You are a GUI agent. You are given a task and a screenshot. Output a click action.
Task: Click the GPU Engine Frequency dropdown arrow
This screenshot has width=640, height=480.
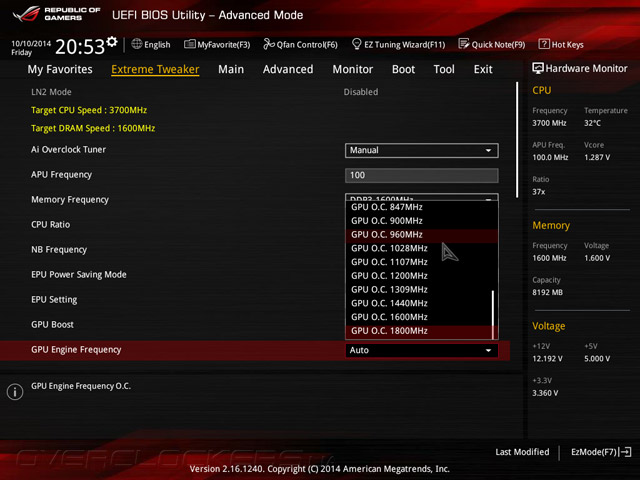pyautogui.click(x=488, y=351)
